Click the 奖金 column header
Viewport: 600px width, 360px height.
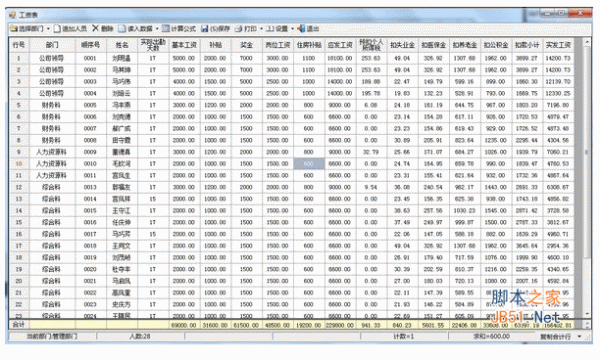tap(246, 45)
